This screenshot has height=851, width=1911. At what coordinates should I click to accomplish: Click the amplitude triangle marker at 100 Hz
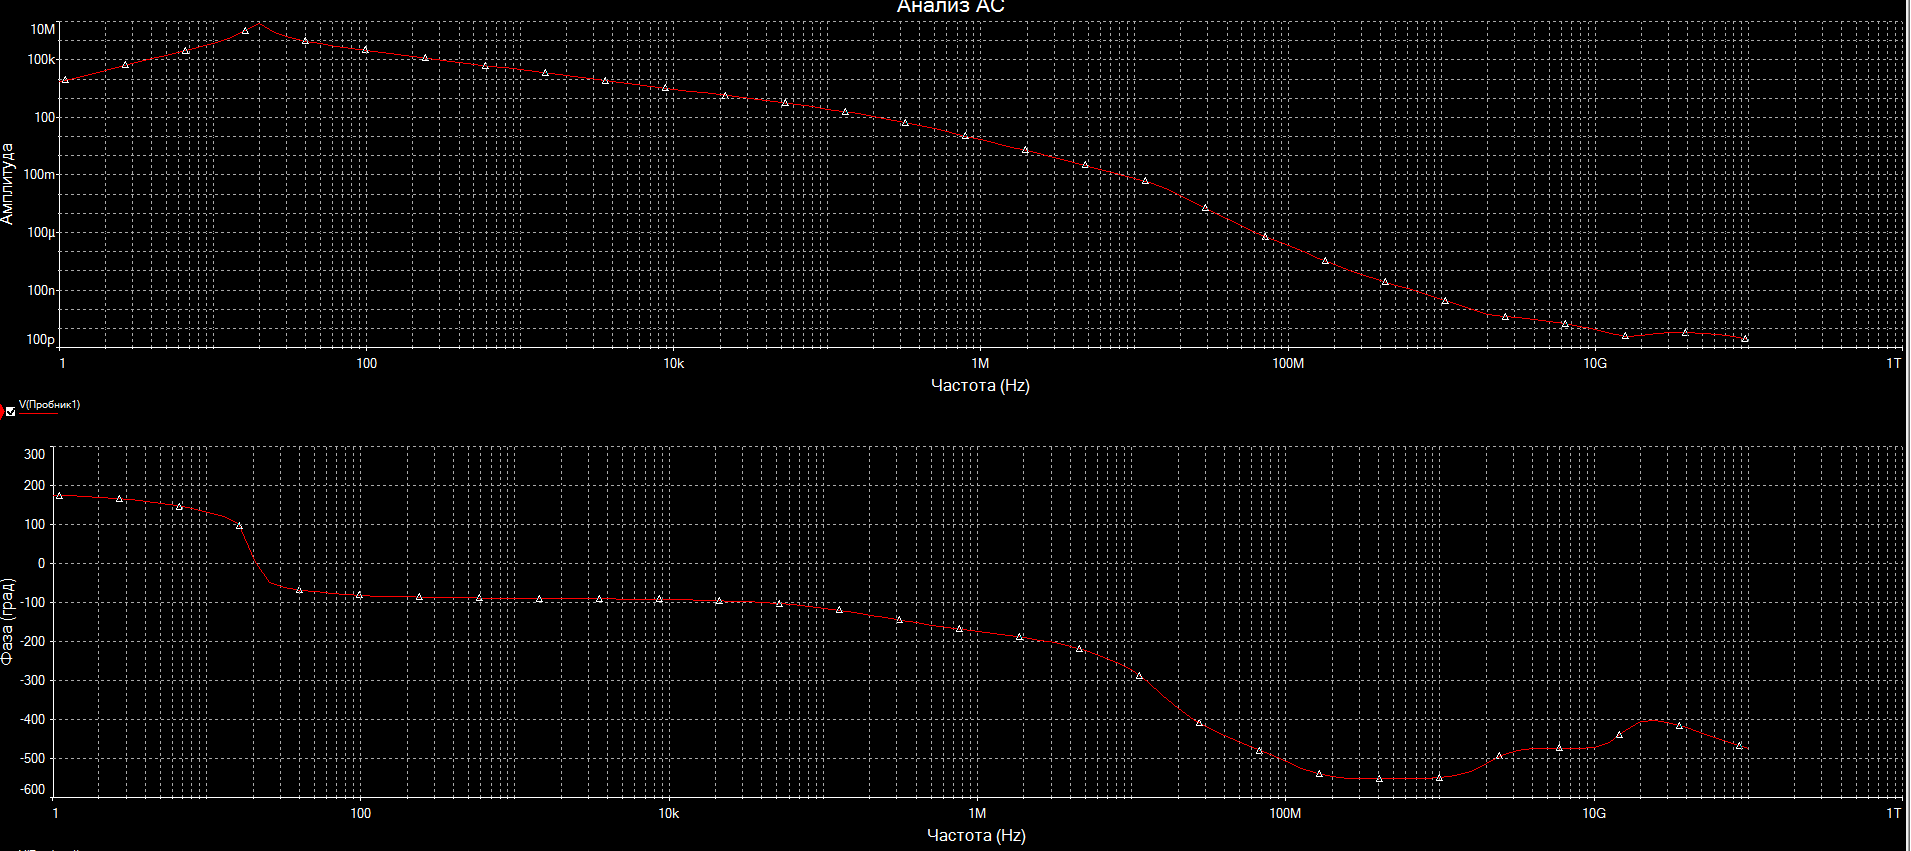365,49
